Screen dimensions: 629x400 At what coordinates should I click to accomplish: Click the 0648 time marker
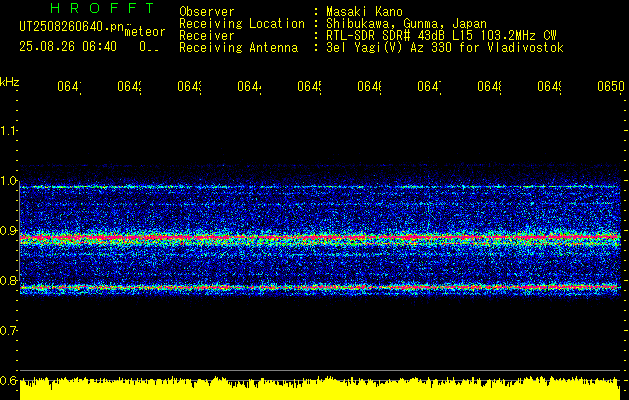click(489, 87)
